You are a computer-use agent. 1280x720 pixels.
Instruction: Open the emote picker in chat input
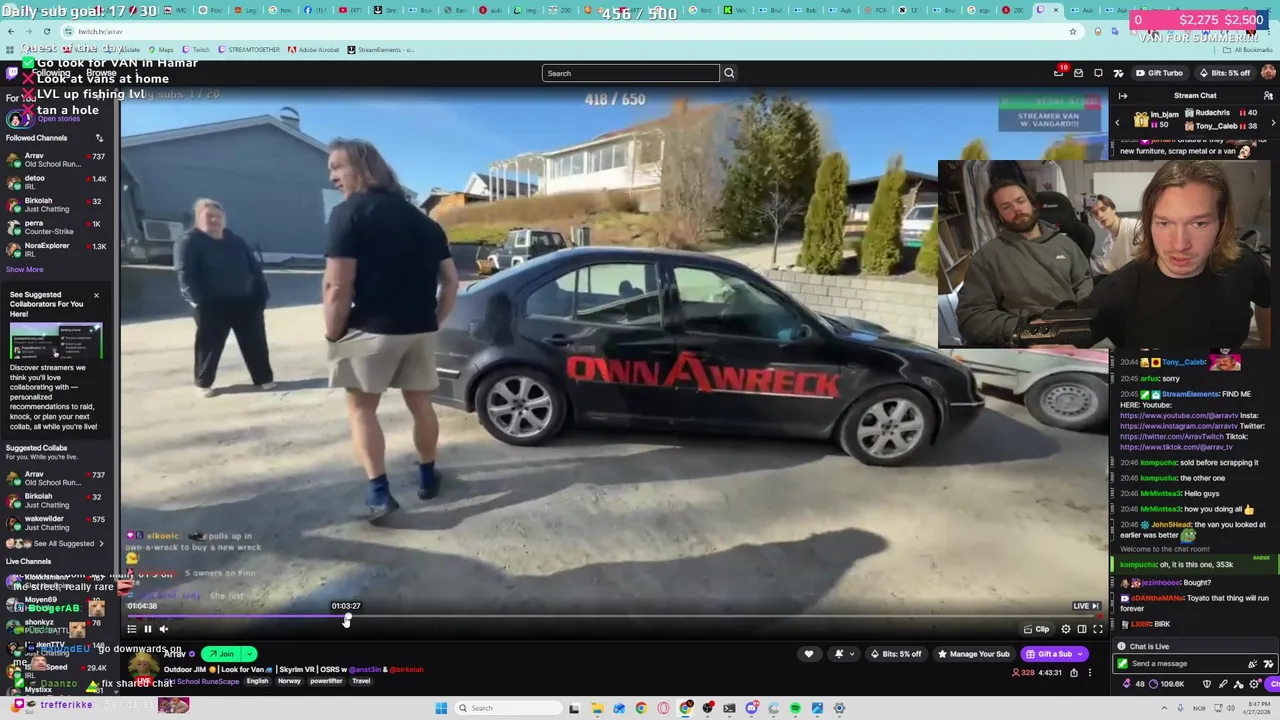1252,664
